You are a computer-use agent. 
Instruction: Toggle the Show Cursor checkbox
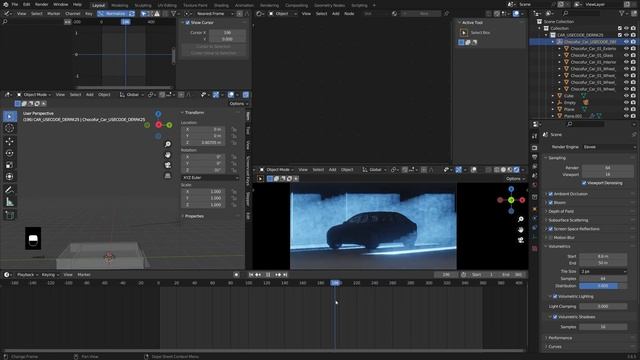(187, 22)
